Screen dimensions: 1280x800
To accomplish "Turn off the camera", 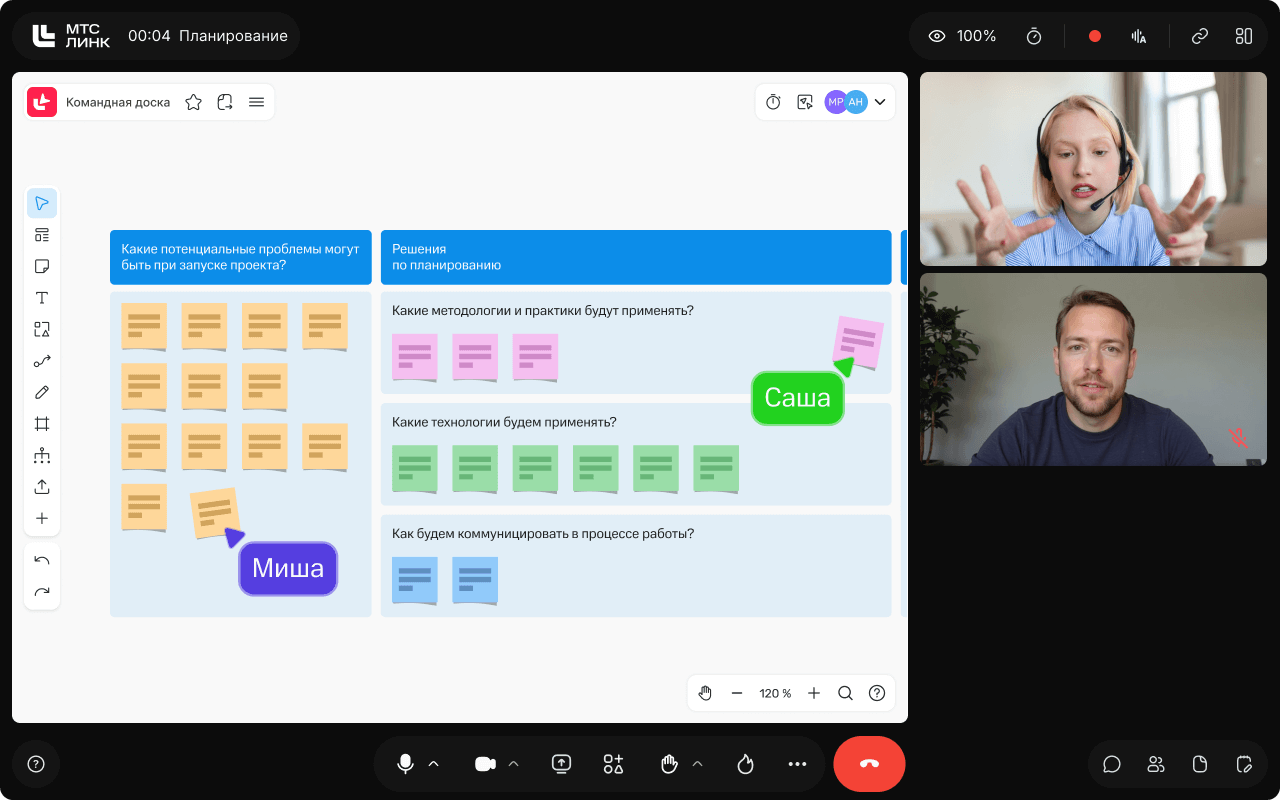I will tap(485, 764).
